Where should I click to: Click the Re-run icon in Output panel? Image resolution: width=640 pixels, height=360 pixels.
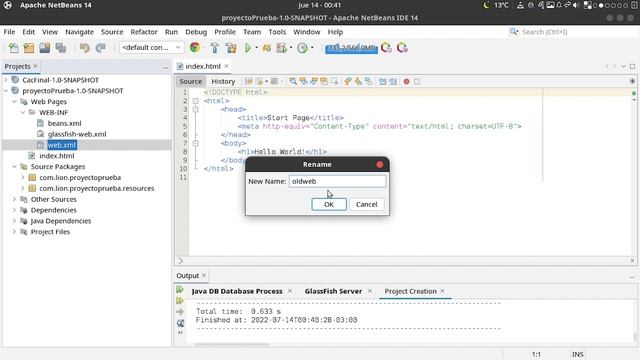[180, 290]
